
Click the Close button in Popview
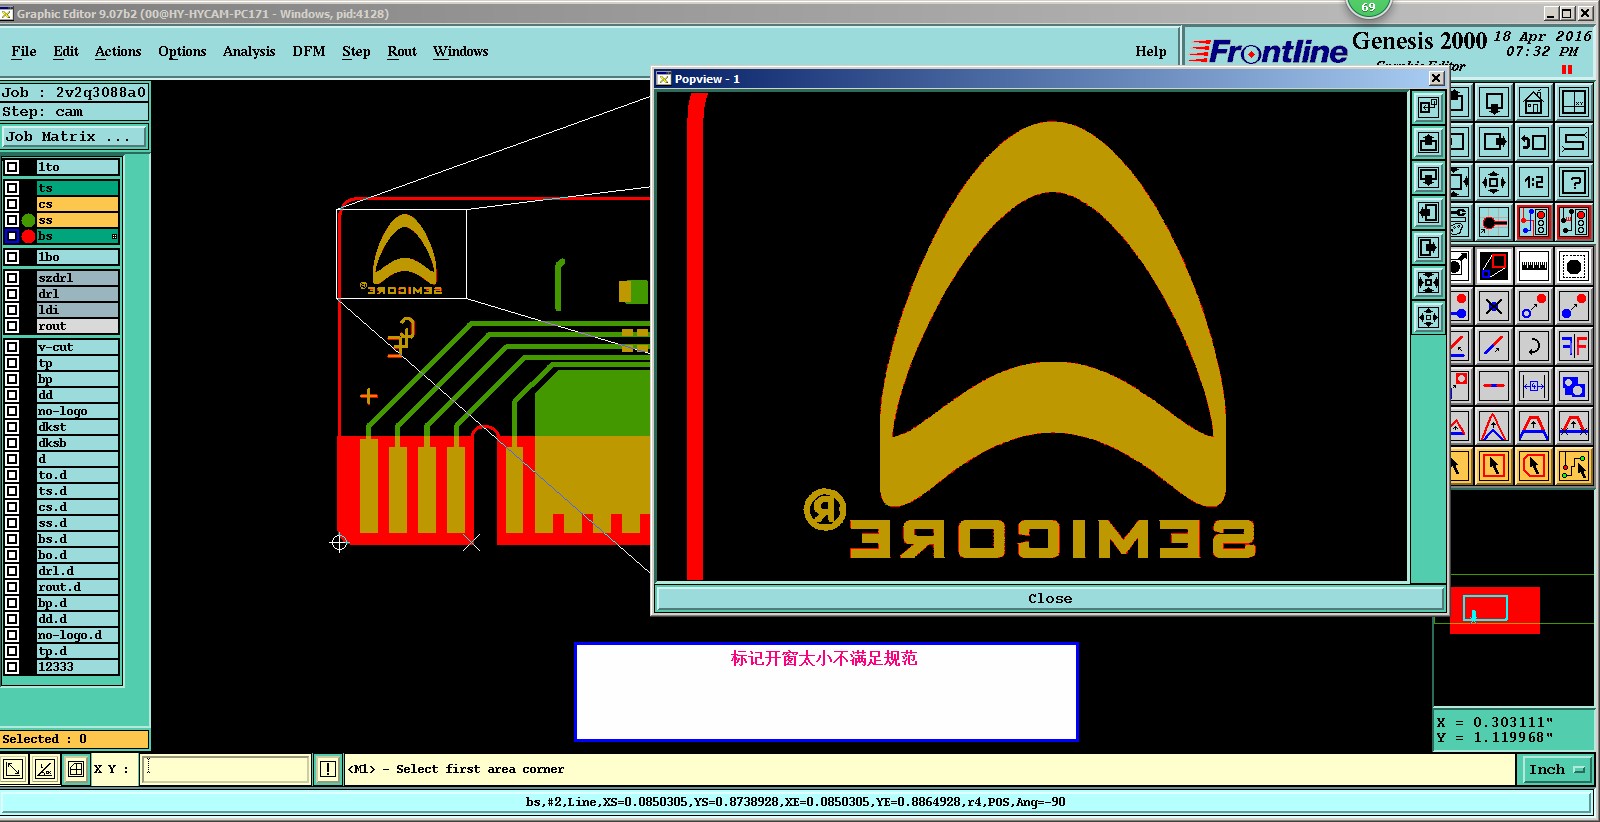tap(1049, 598)
